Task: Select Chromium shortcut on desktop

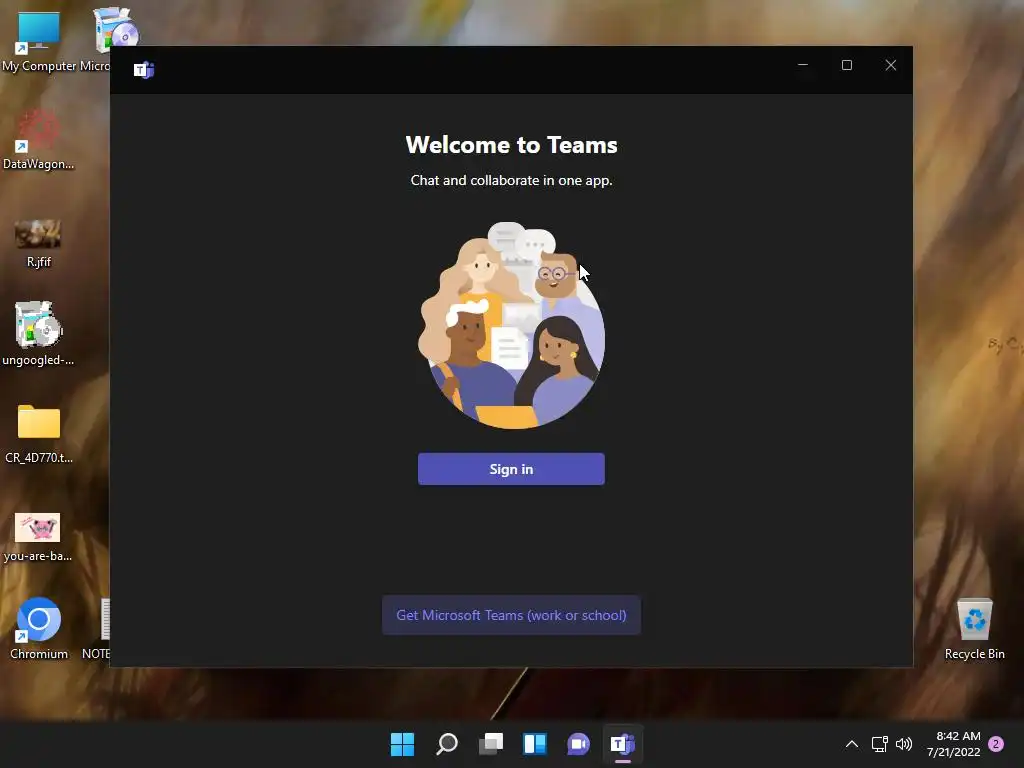Action: point(39,628)
